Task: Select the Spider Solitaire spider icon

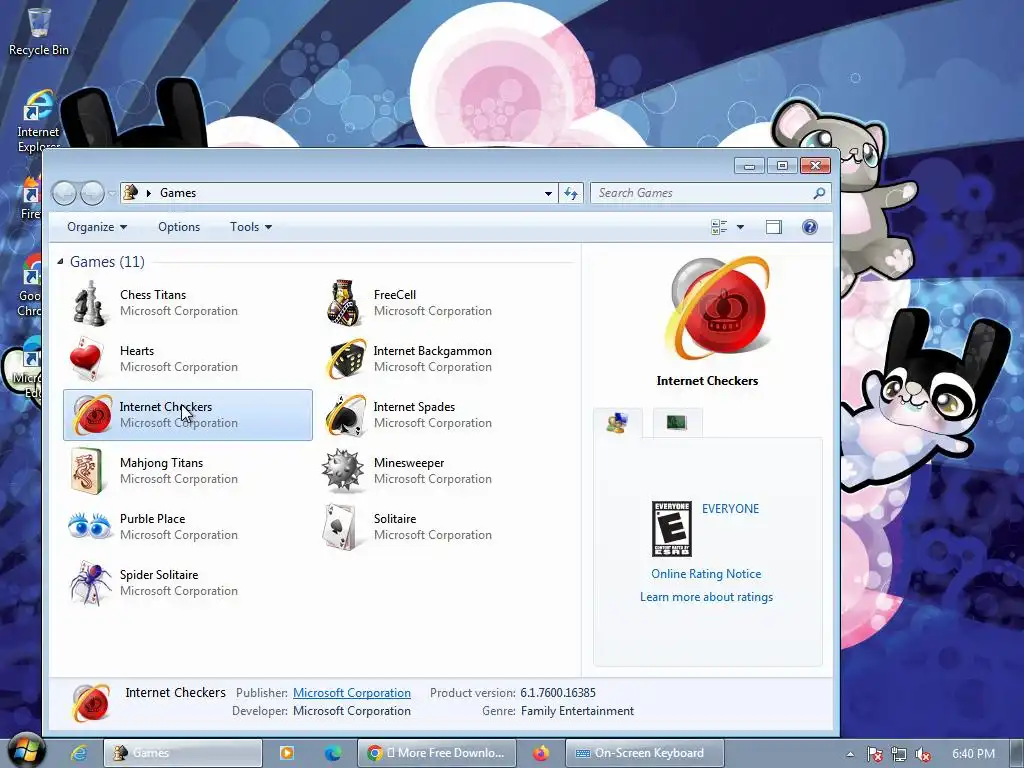Action: coord(91,583)
